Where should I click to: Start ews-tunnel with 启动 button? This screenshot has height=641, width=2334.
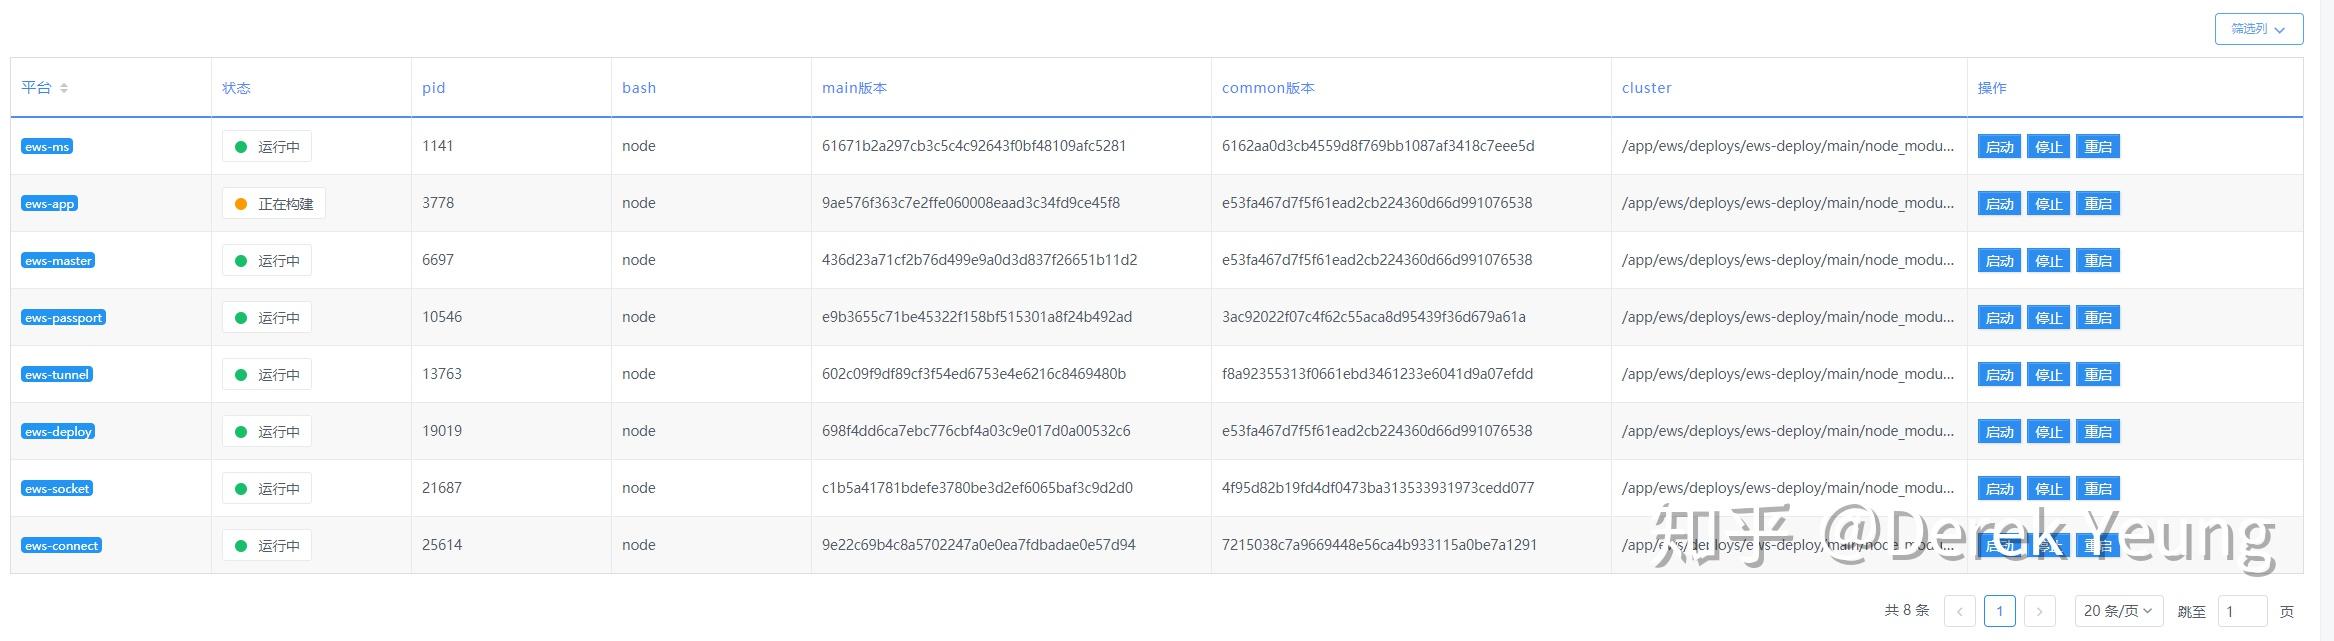tap(1999, 375)
